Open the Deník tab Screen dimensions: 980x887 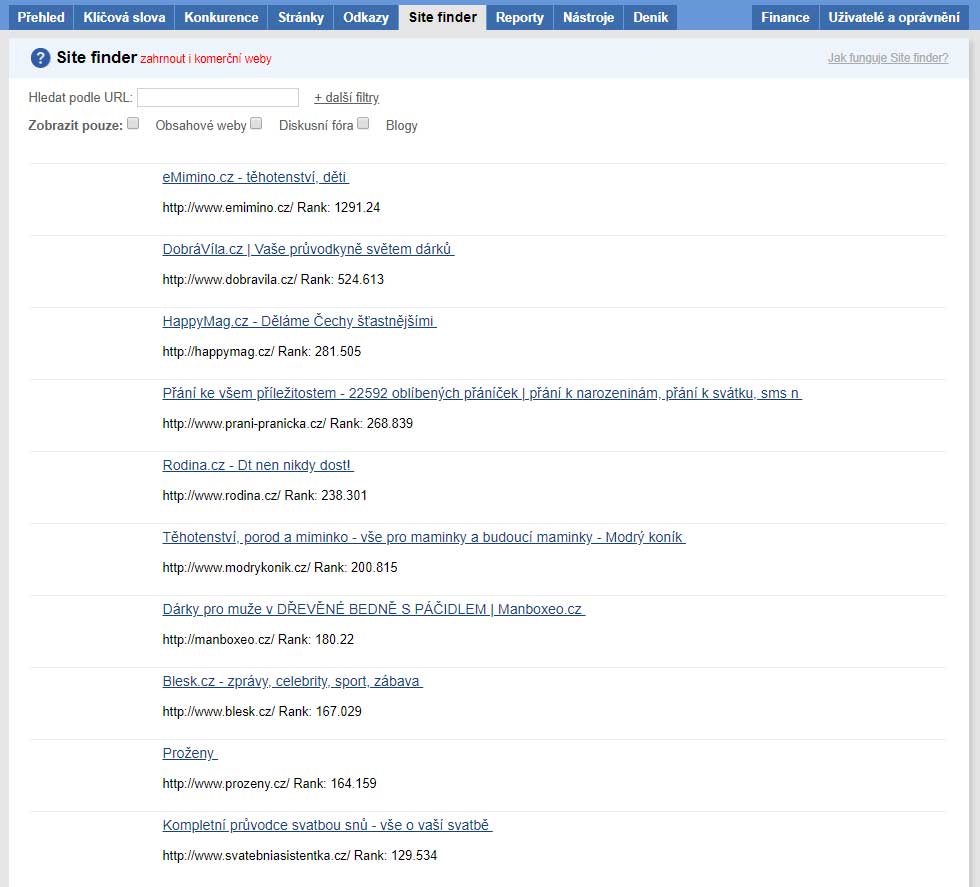651,17
